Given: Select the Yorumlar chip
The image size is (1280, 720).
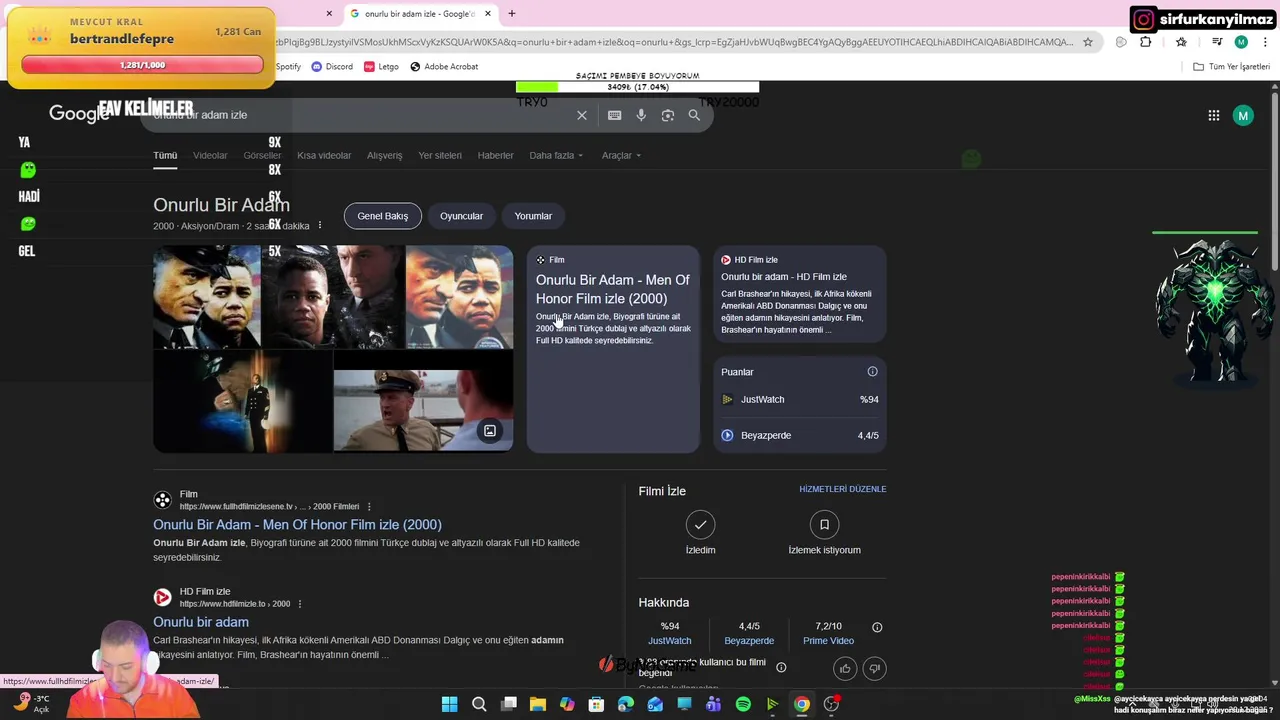Looking at the screenshot, I should click(x=533, y=216).
